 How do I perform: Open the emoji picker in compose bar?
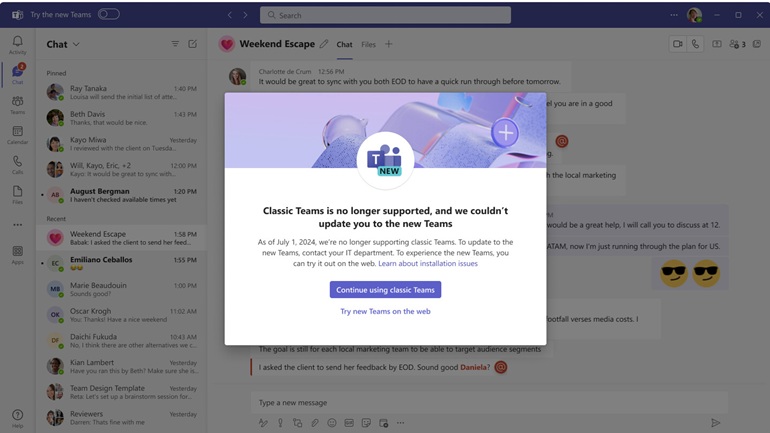[x=332, y=423]
